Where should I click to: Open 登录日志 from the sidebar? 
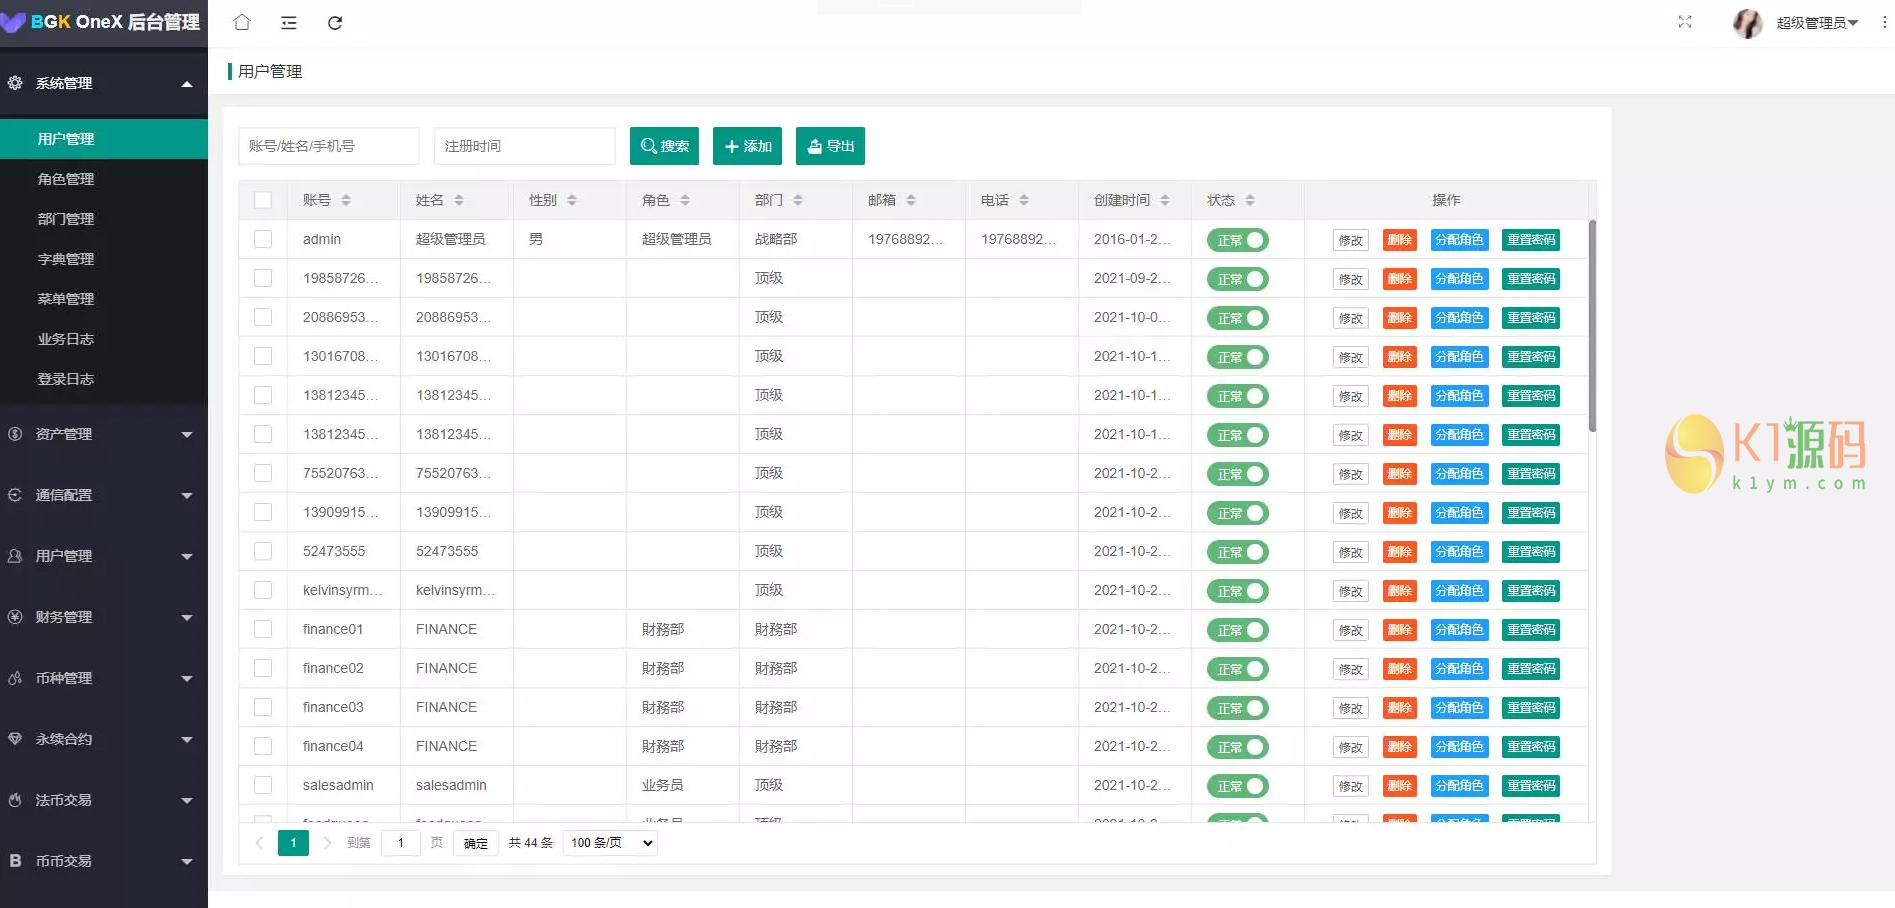tap(65, 378)
